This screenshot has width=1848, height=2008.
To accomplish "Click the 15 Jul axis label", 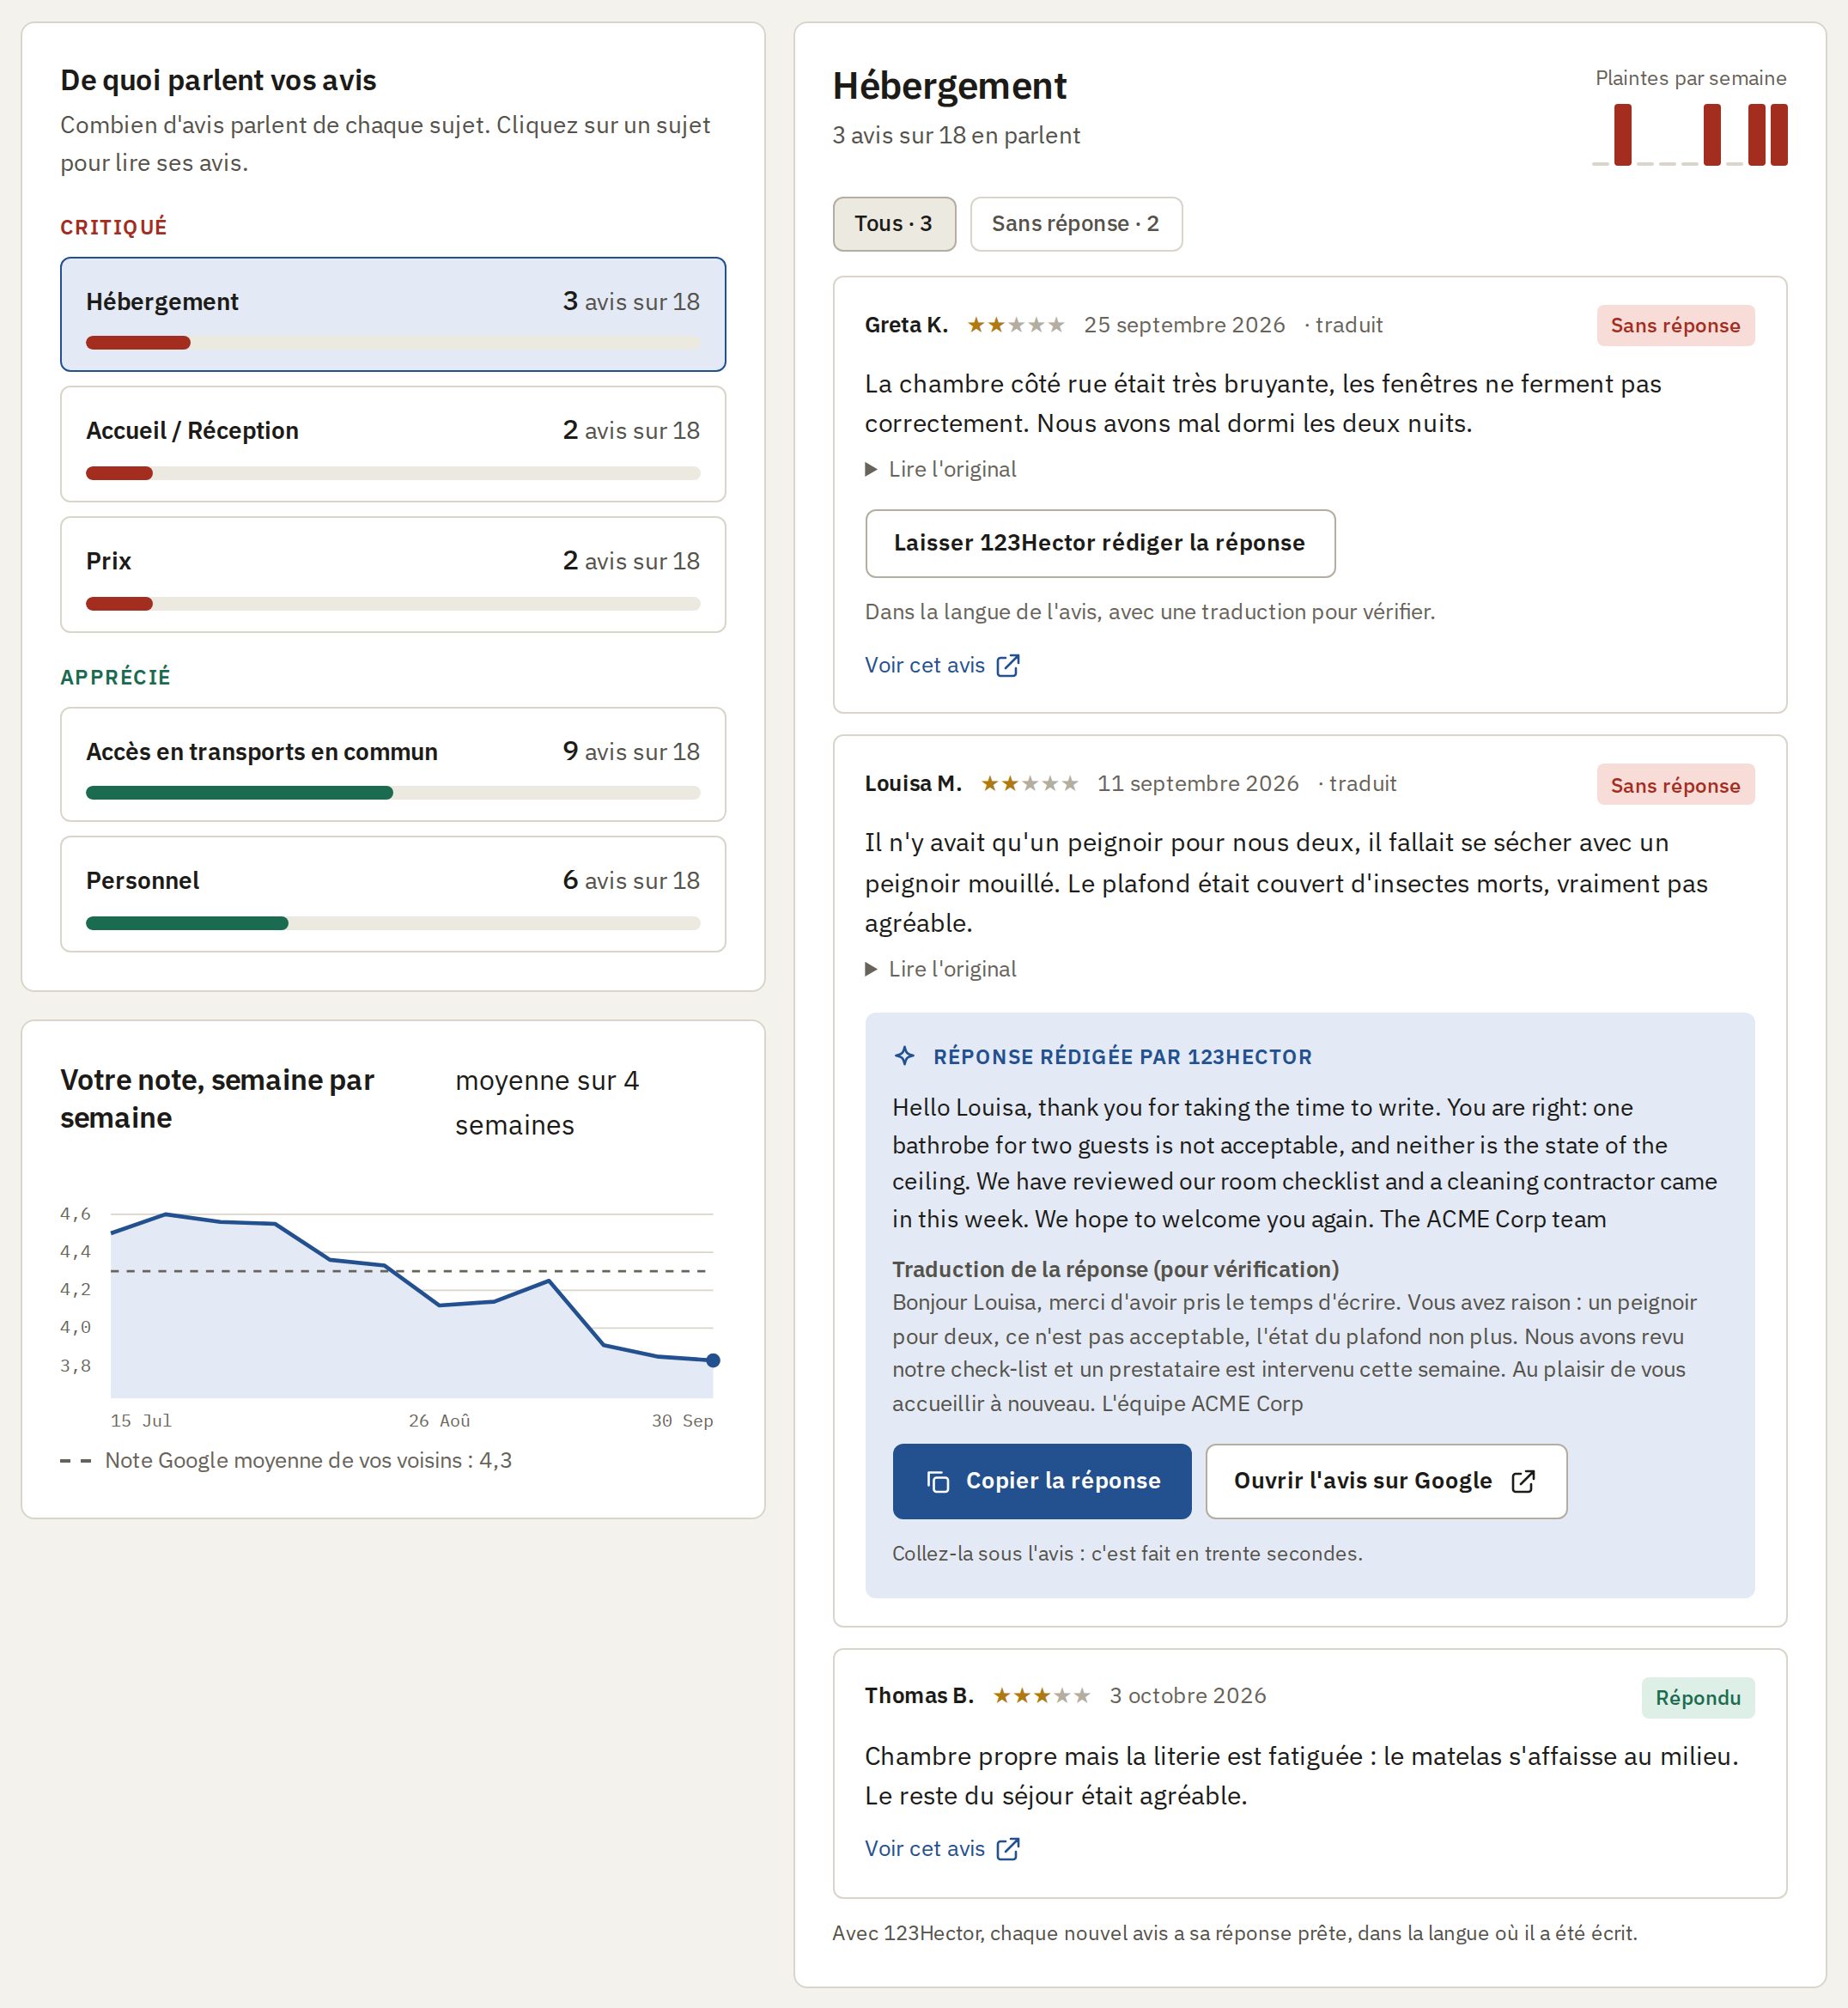I will pyautogui.click(x=141, y=1420).
